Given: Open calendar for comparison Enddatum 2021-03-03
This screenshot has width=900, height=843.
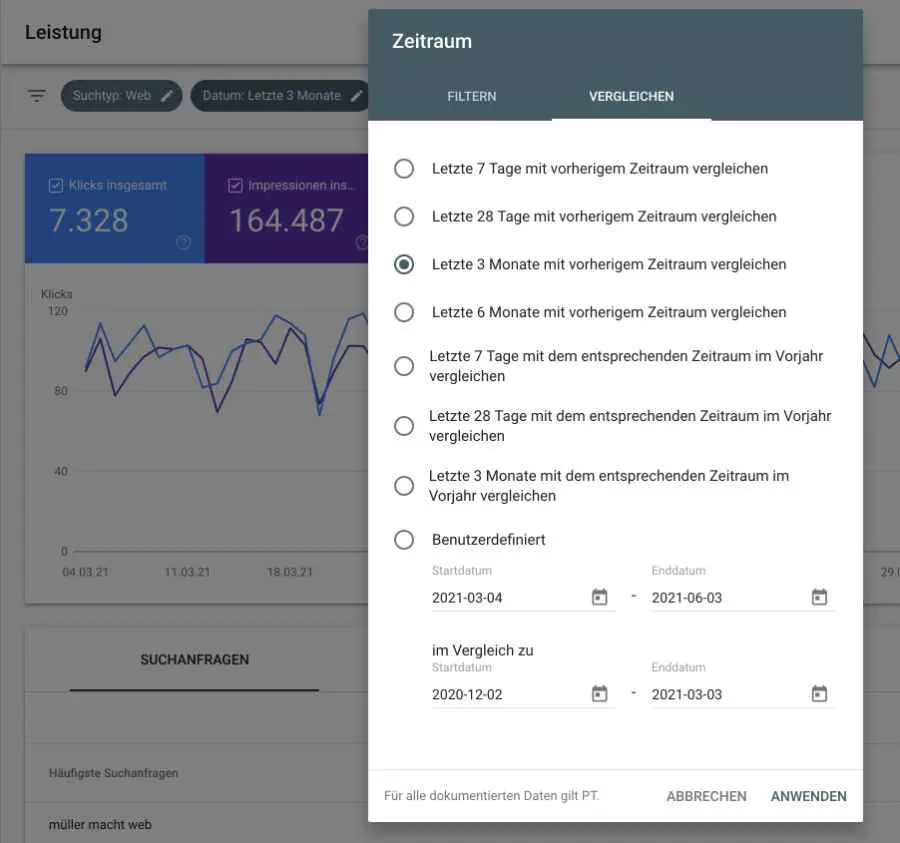Looking at the screenshot, I should point(819,694).
